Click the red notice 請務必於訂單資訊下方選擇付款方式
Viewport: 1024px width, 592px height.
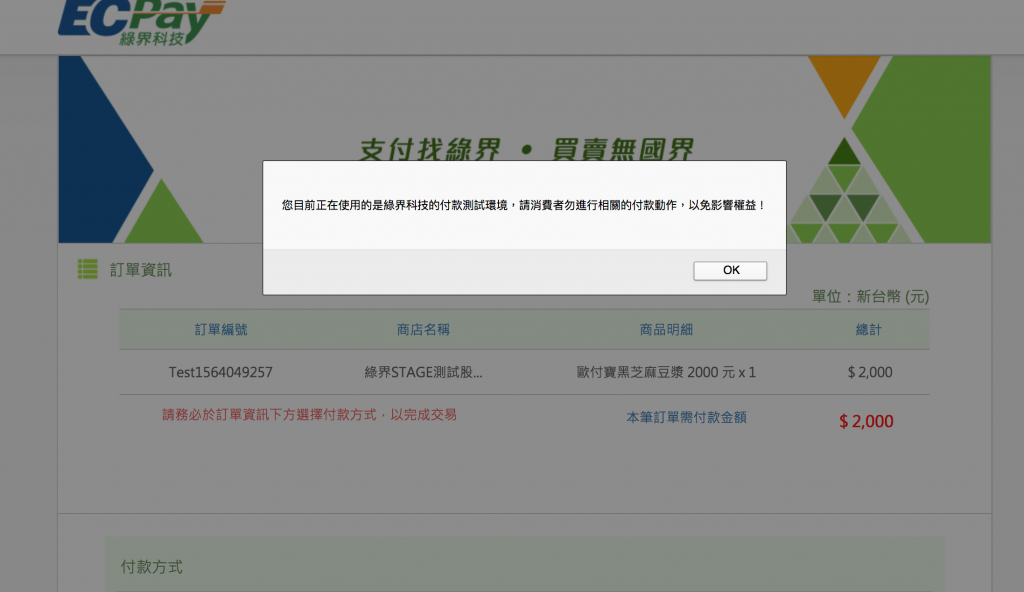(310, 415)
